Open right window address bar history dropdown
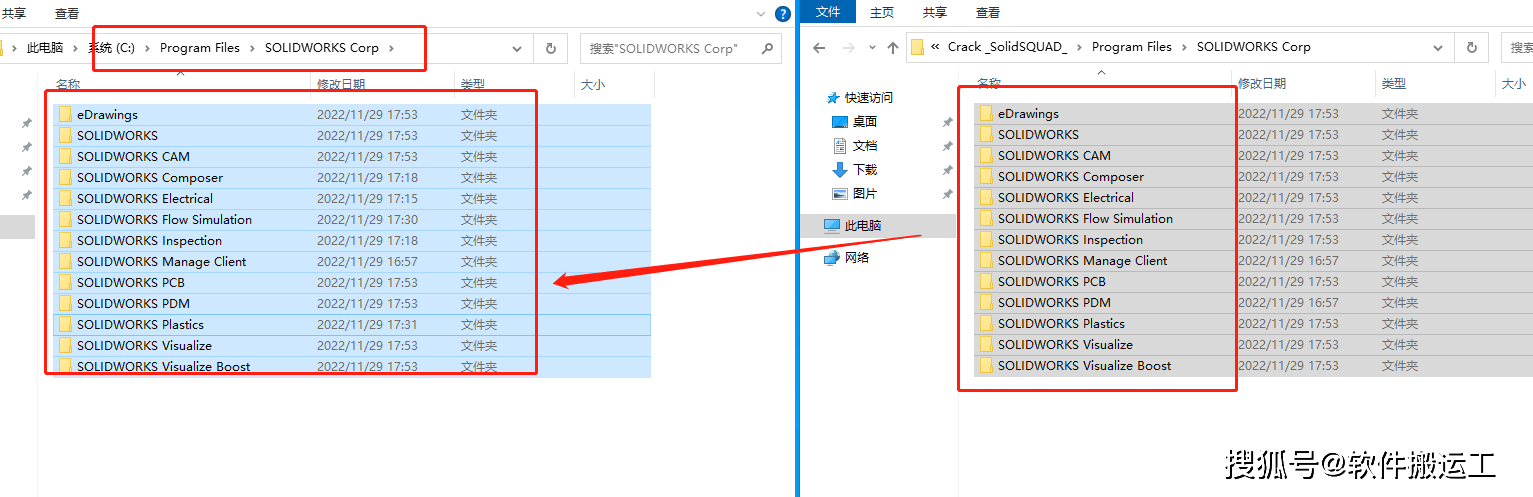Image resolution: width=1533 pixels, height=497 pixels. pyautogui.click(x=1438, y=47)
